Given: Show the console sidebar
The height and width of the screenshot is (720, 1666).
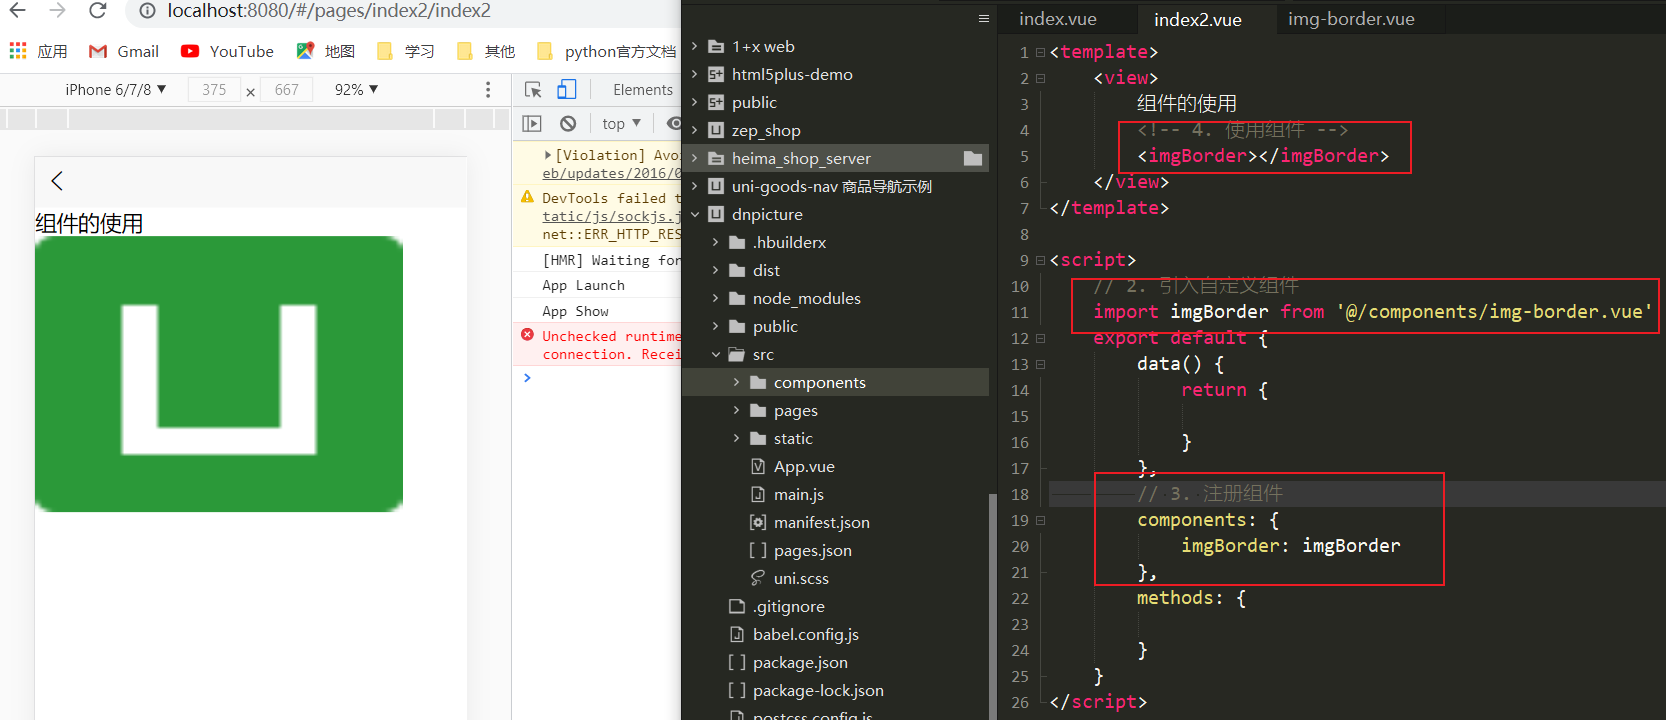Looking at the screenshot, I should (532, 123).
